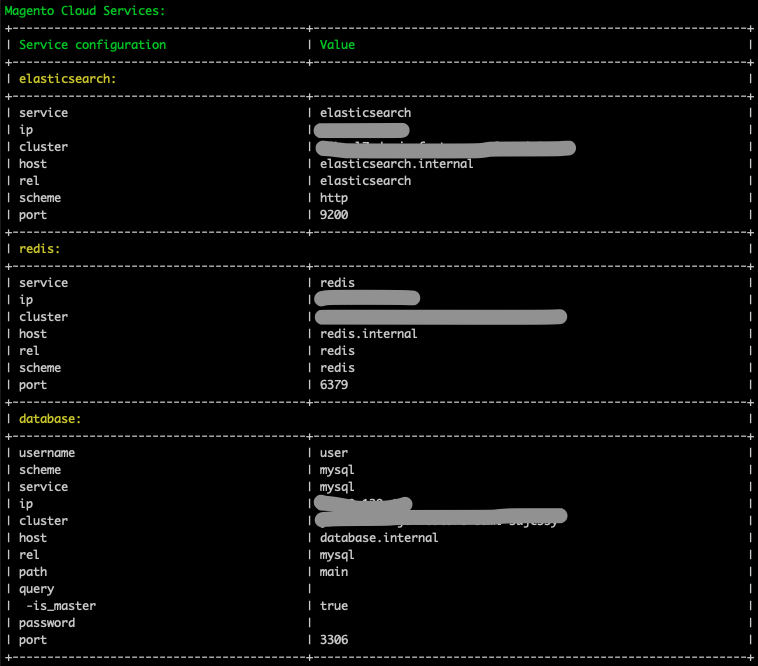Click 'service' label in elasticsearch section
This screenshot has width=758, height=666.
(x=44, y=113)
